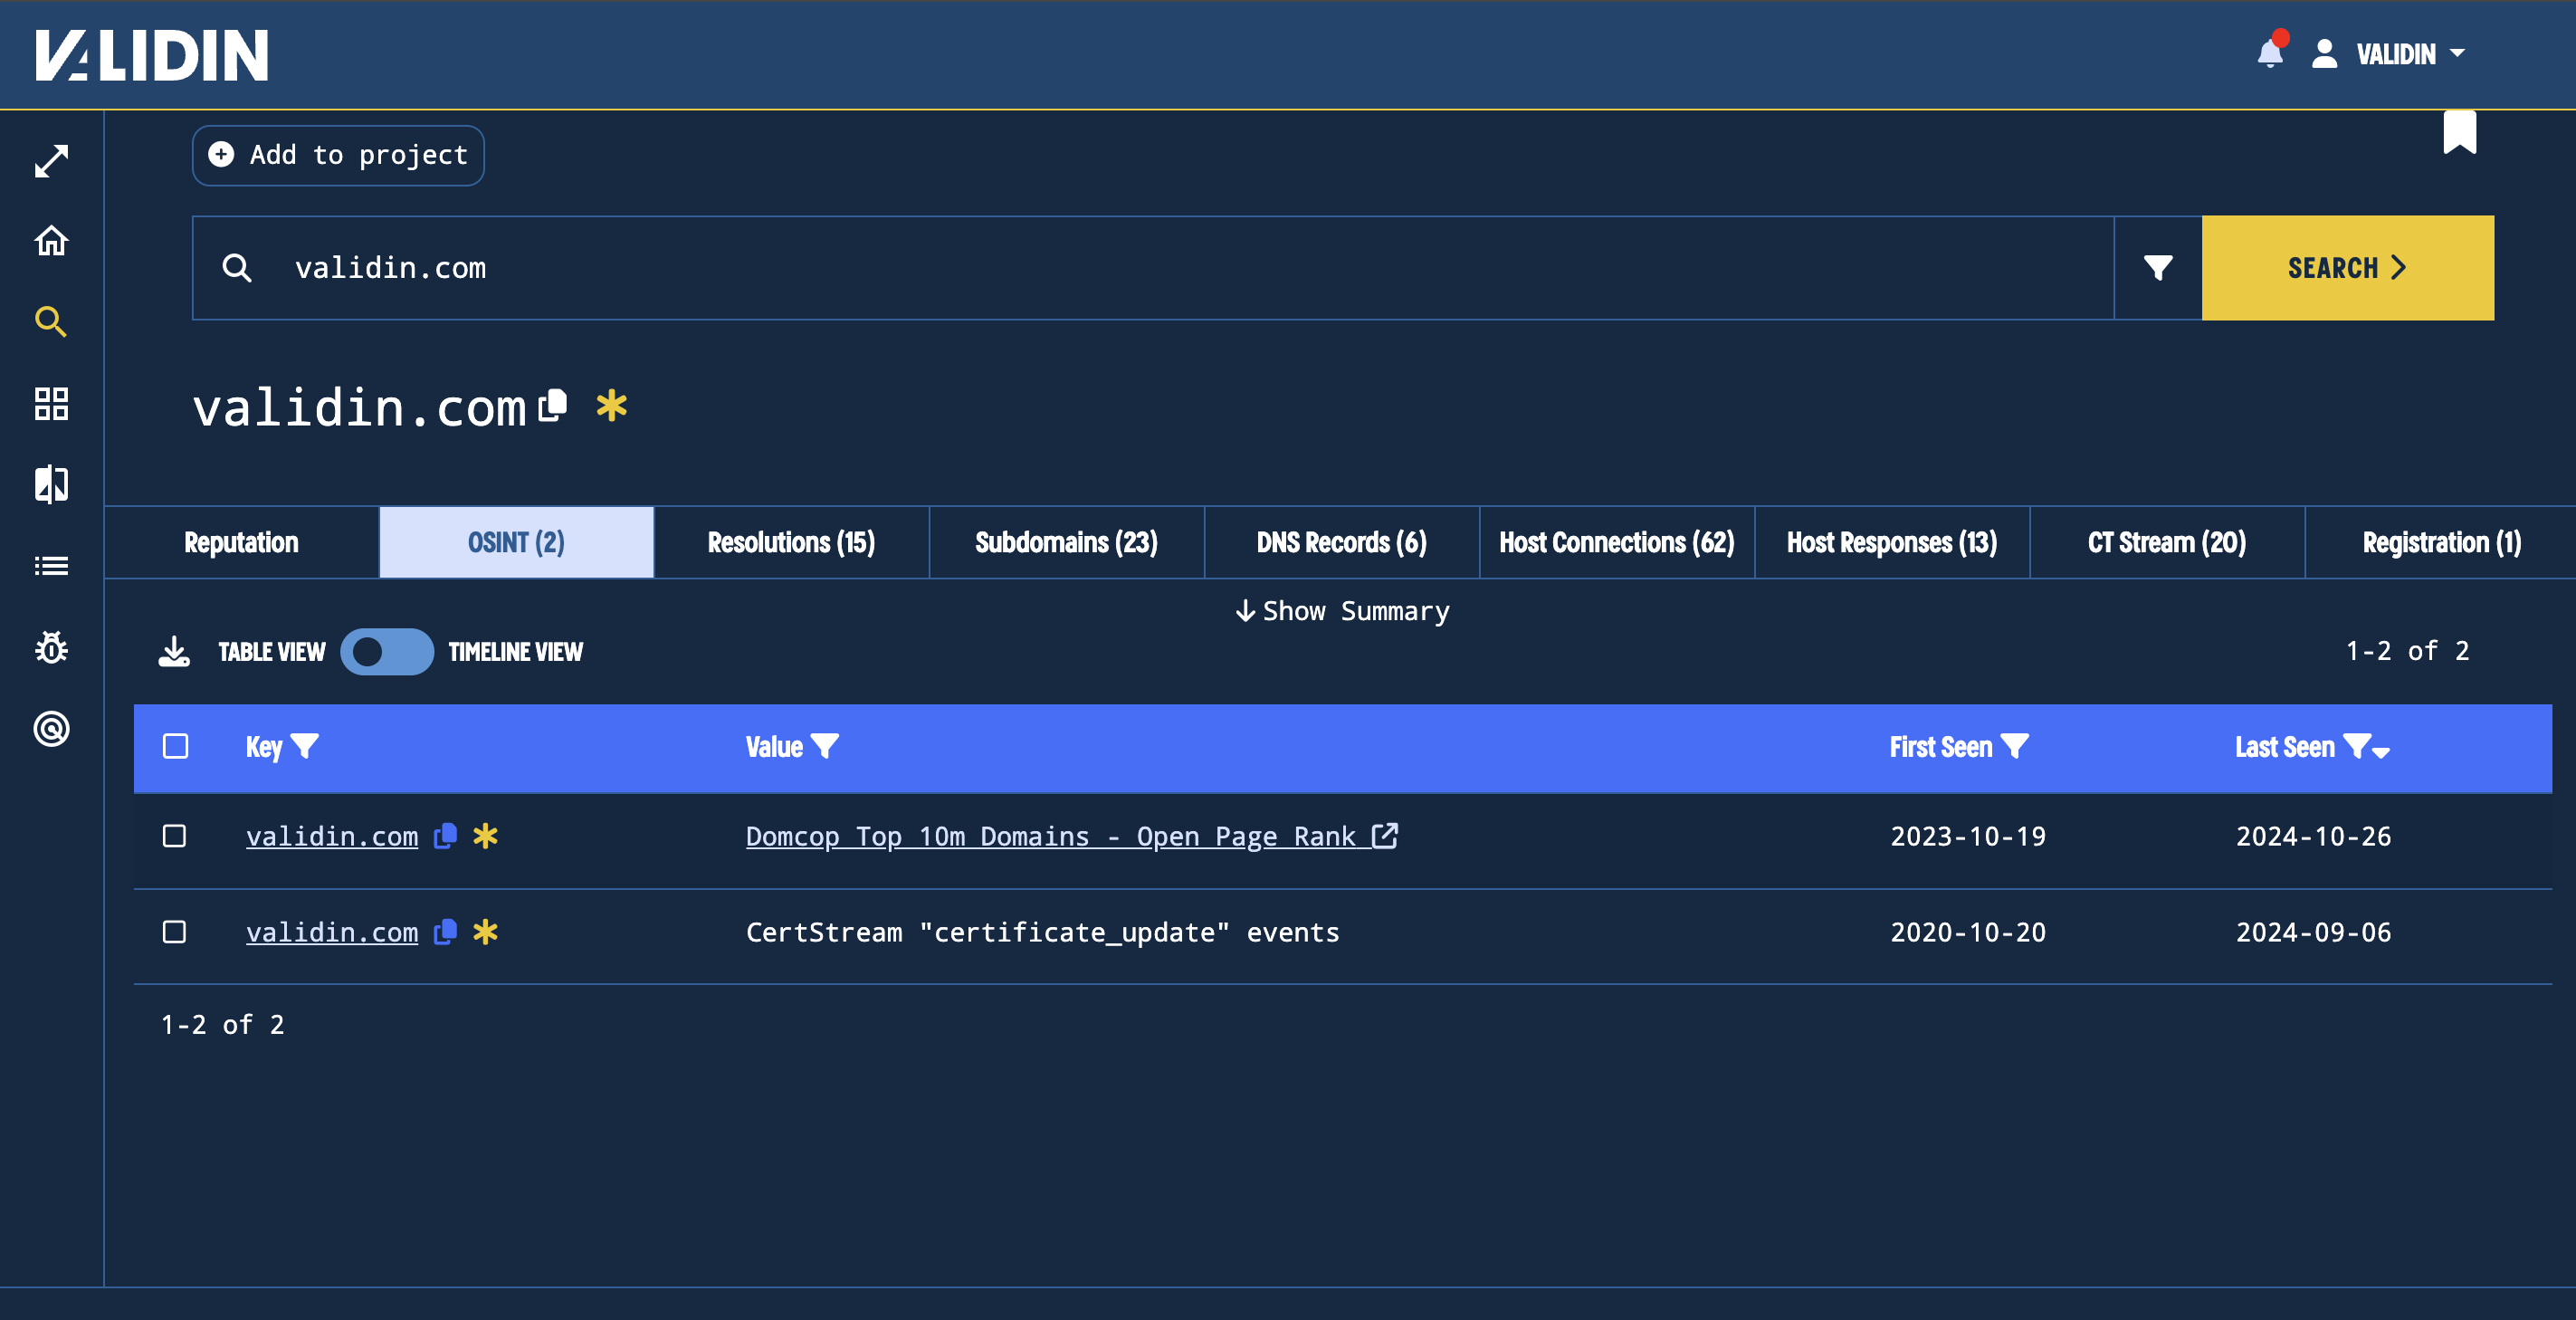This screenshot has width=2576, height=1320.
Task: Filter the First Seen column
Action: click(2015, 746)
